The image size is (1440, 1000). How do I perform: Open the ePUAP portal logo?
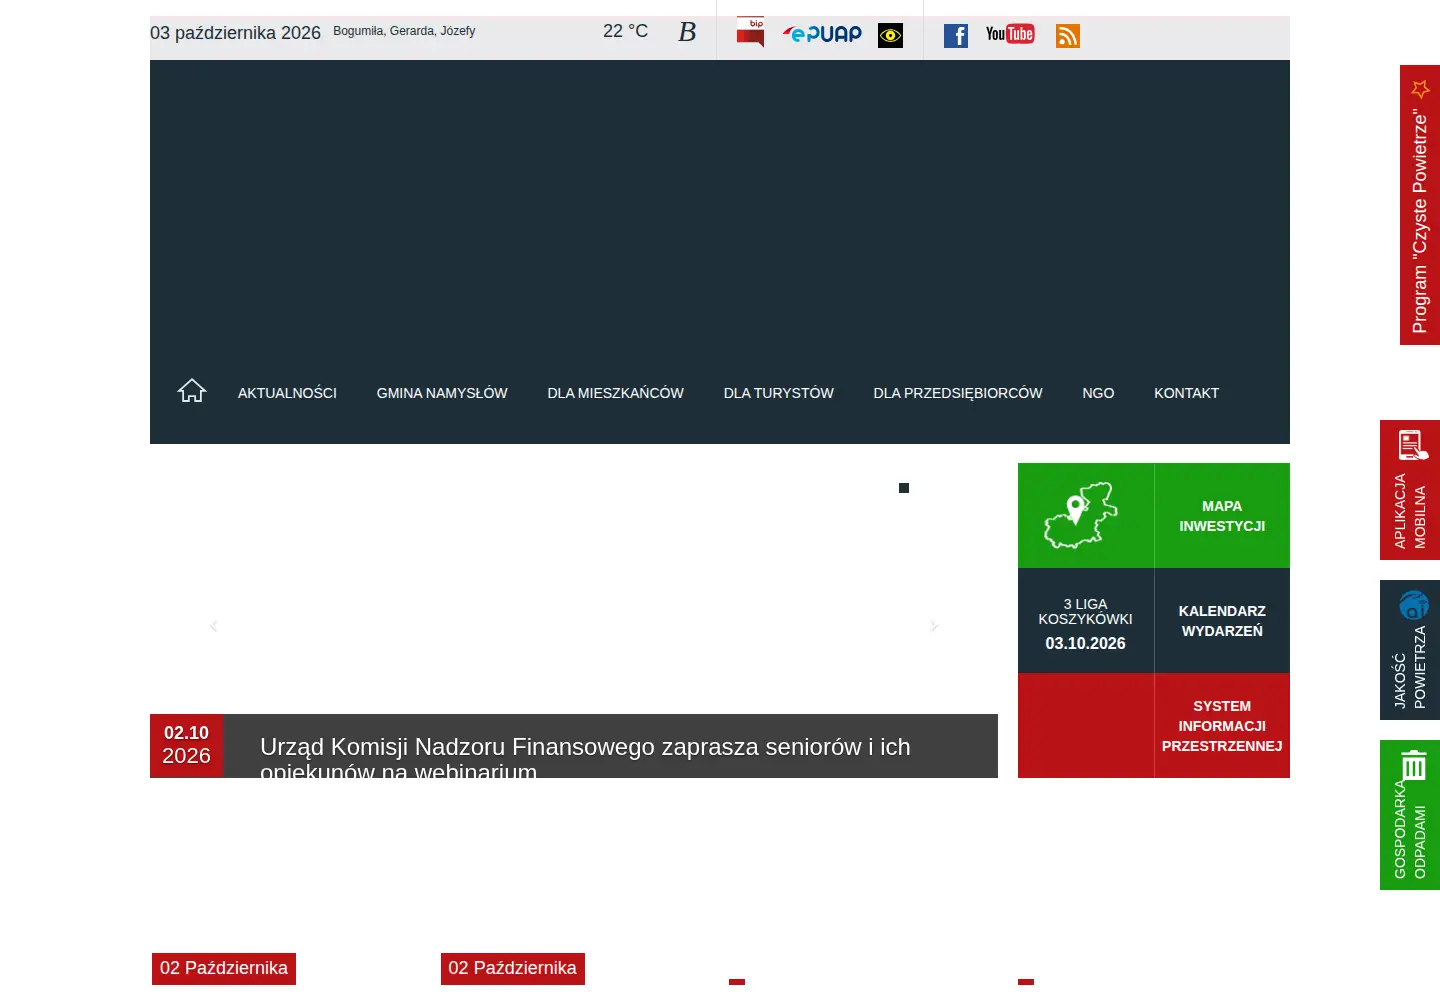[x=822, y=34]
